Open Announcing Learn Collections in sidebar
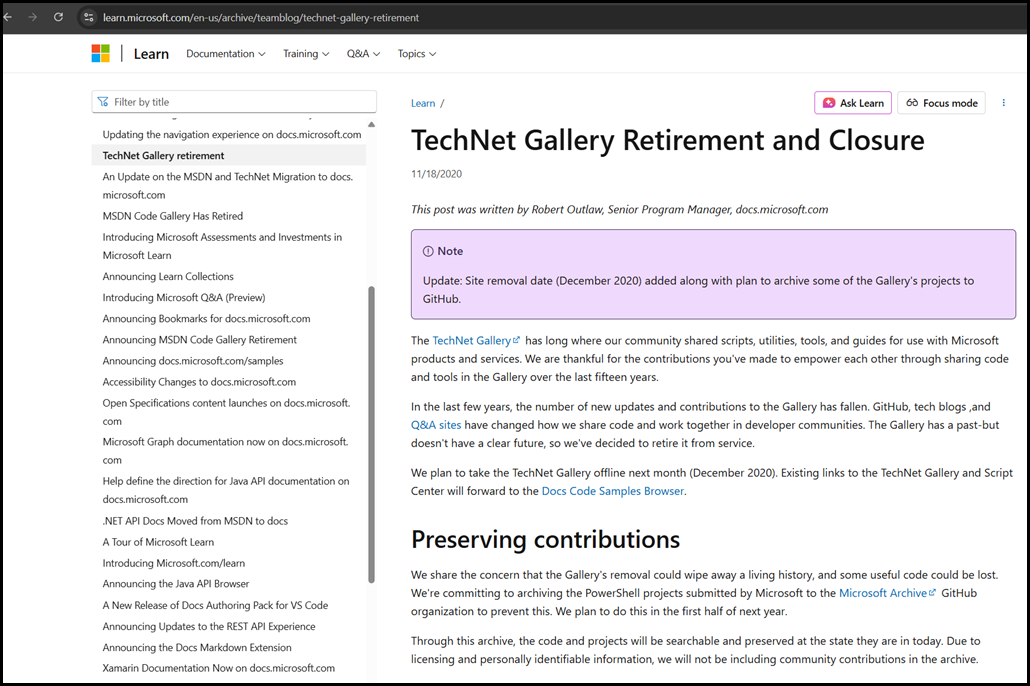 pyautogui.click(x=168, y=277)
